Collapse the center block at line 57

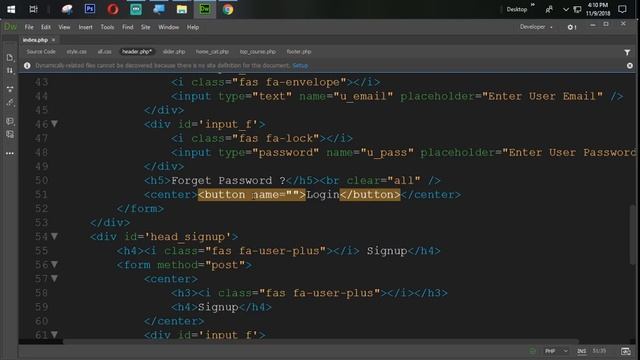[54, 278]
